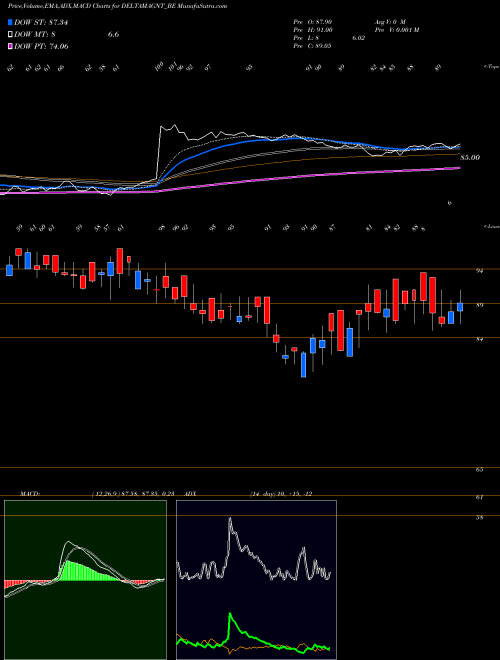Click the 'DOW ST: 87.34' legend text

tap(41, 22)
